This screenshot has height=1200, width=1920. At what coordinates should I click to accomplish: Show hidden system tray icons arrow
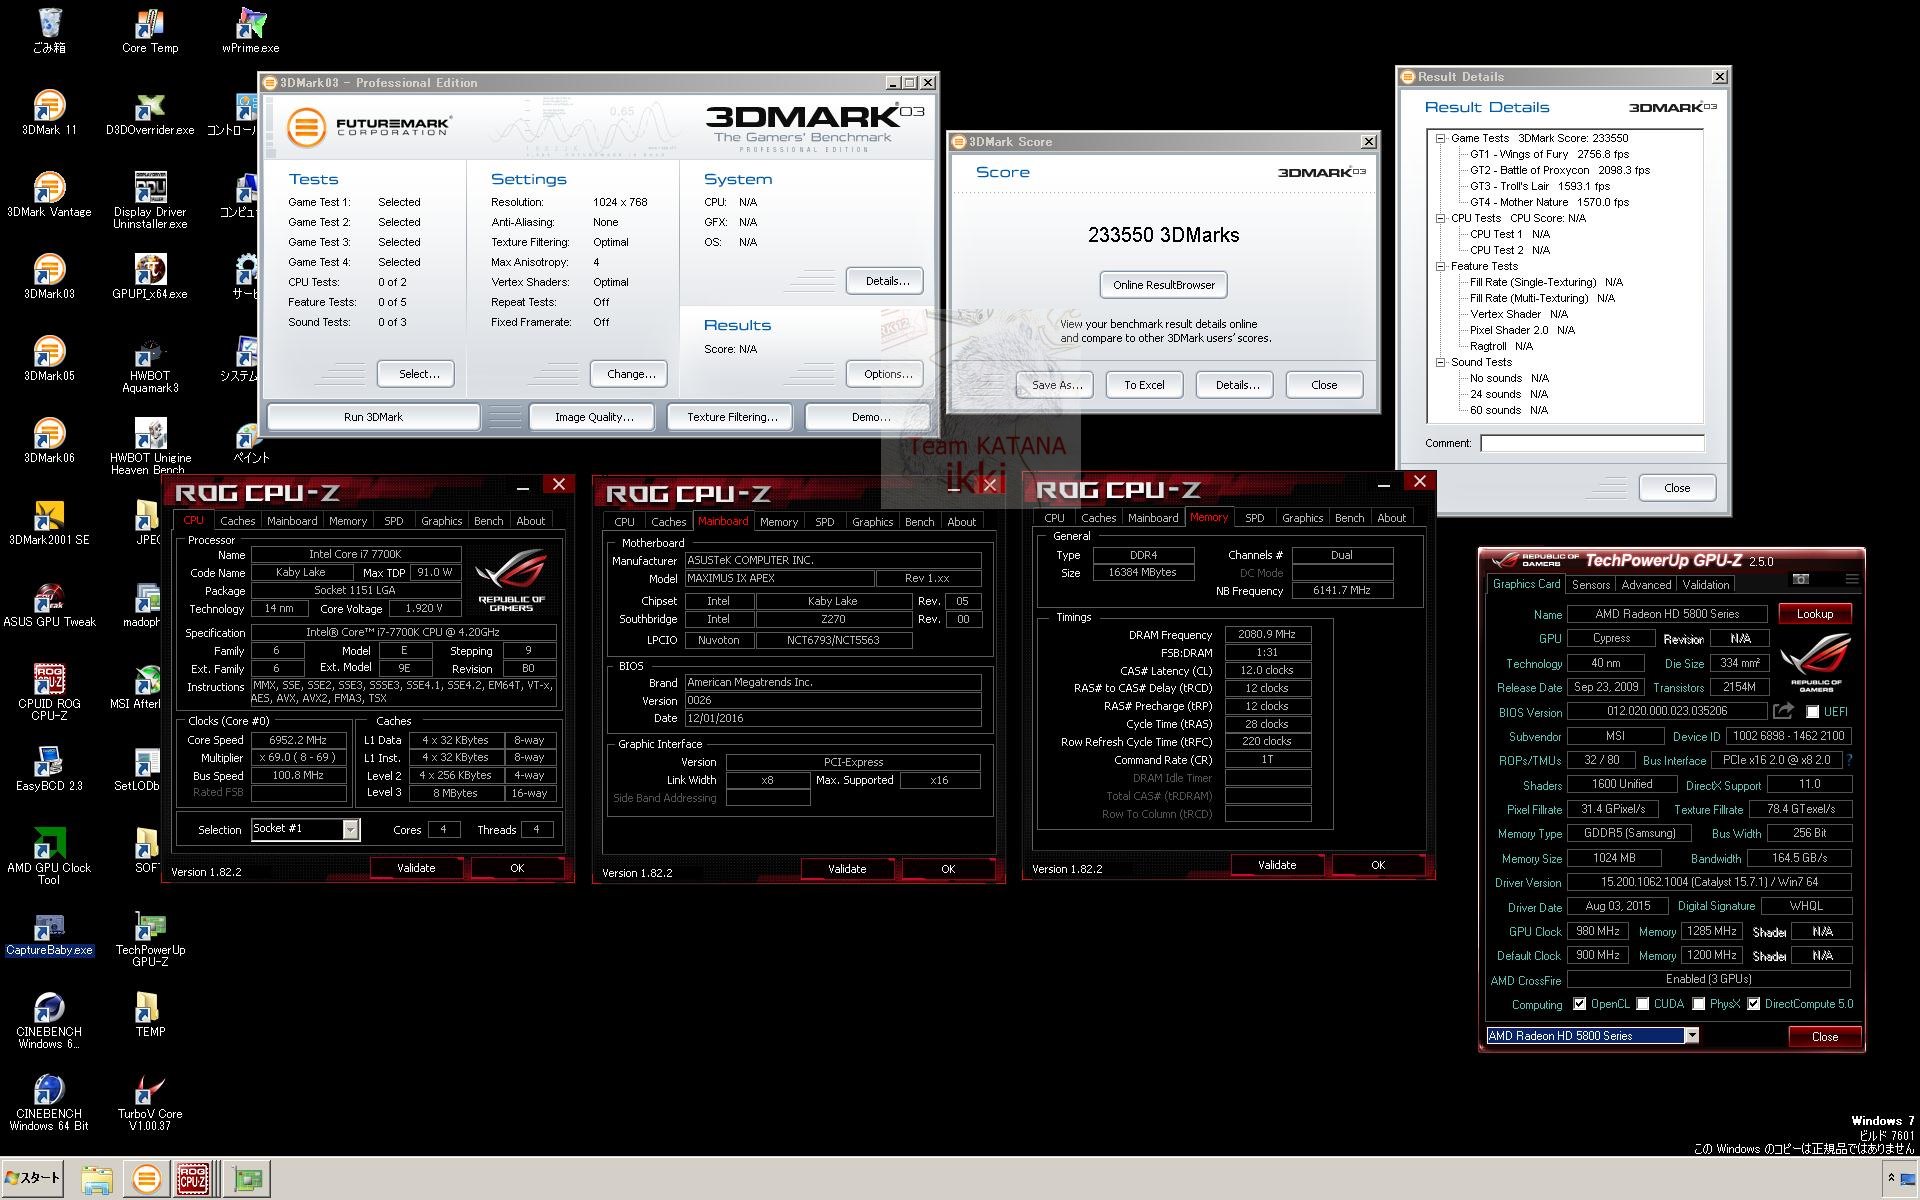(x=1891, y=1178)
